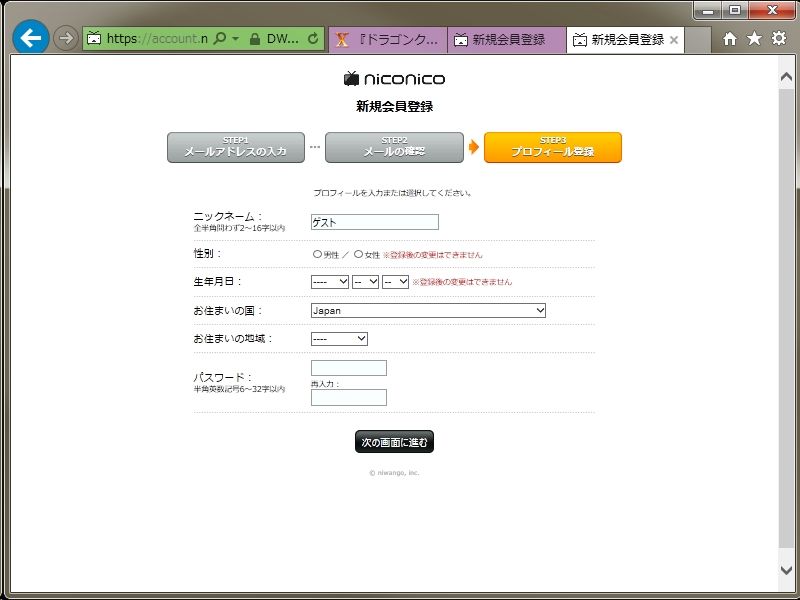Click the site favicon in address bar
This screenshot has height=600, width=800.
pyautogui.click(x=94, y=38)
